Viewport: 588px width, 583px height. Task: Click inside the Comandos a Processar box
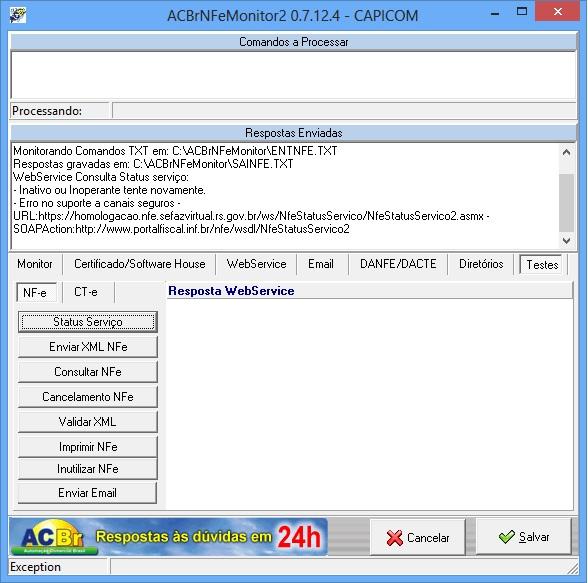(294, 75)
